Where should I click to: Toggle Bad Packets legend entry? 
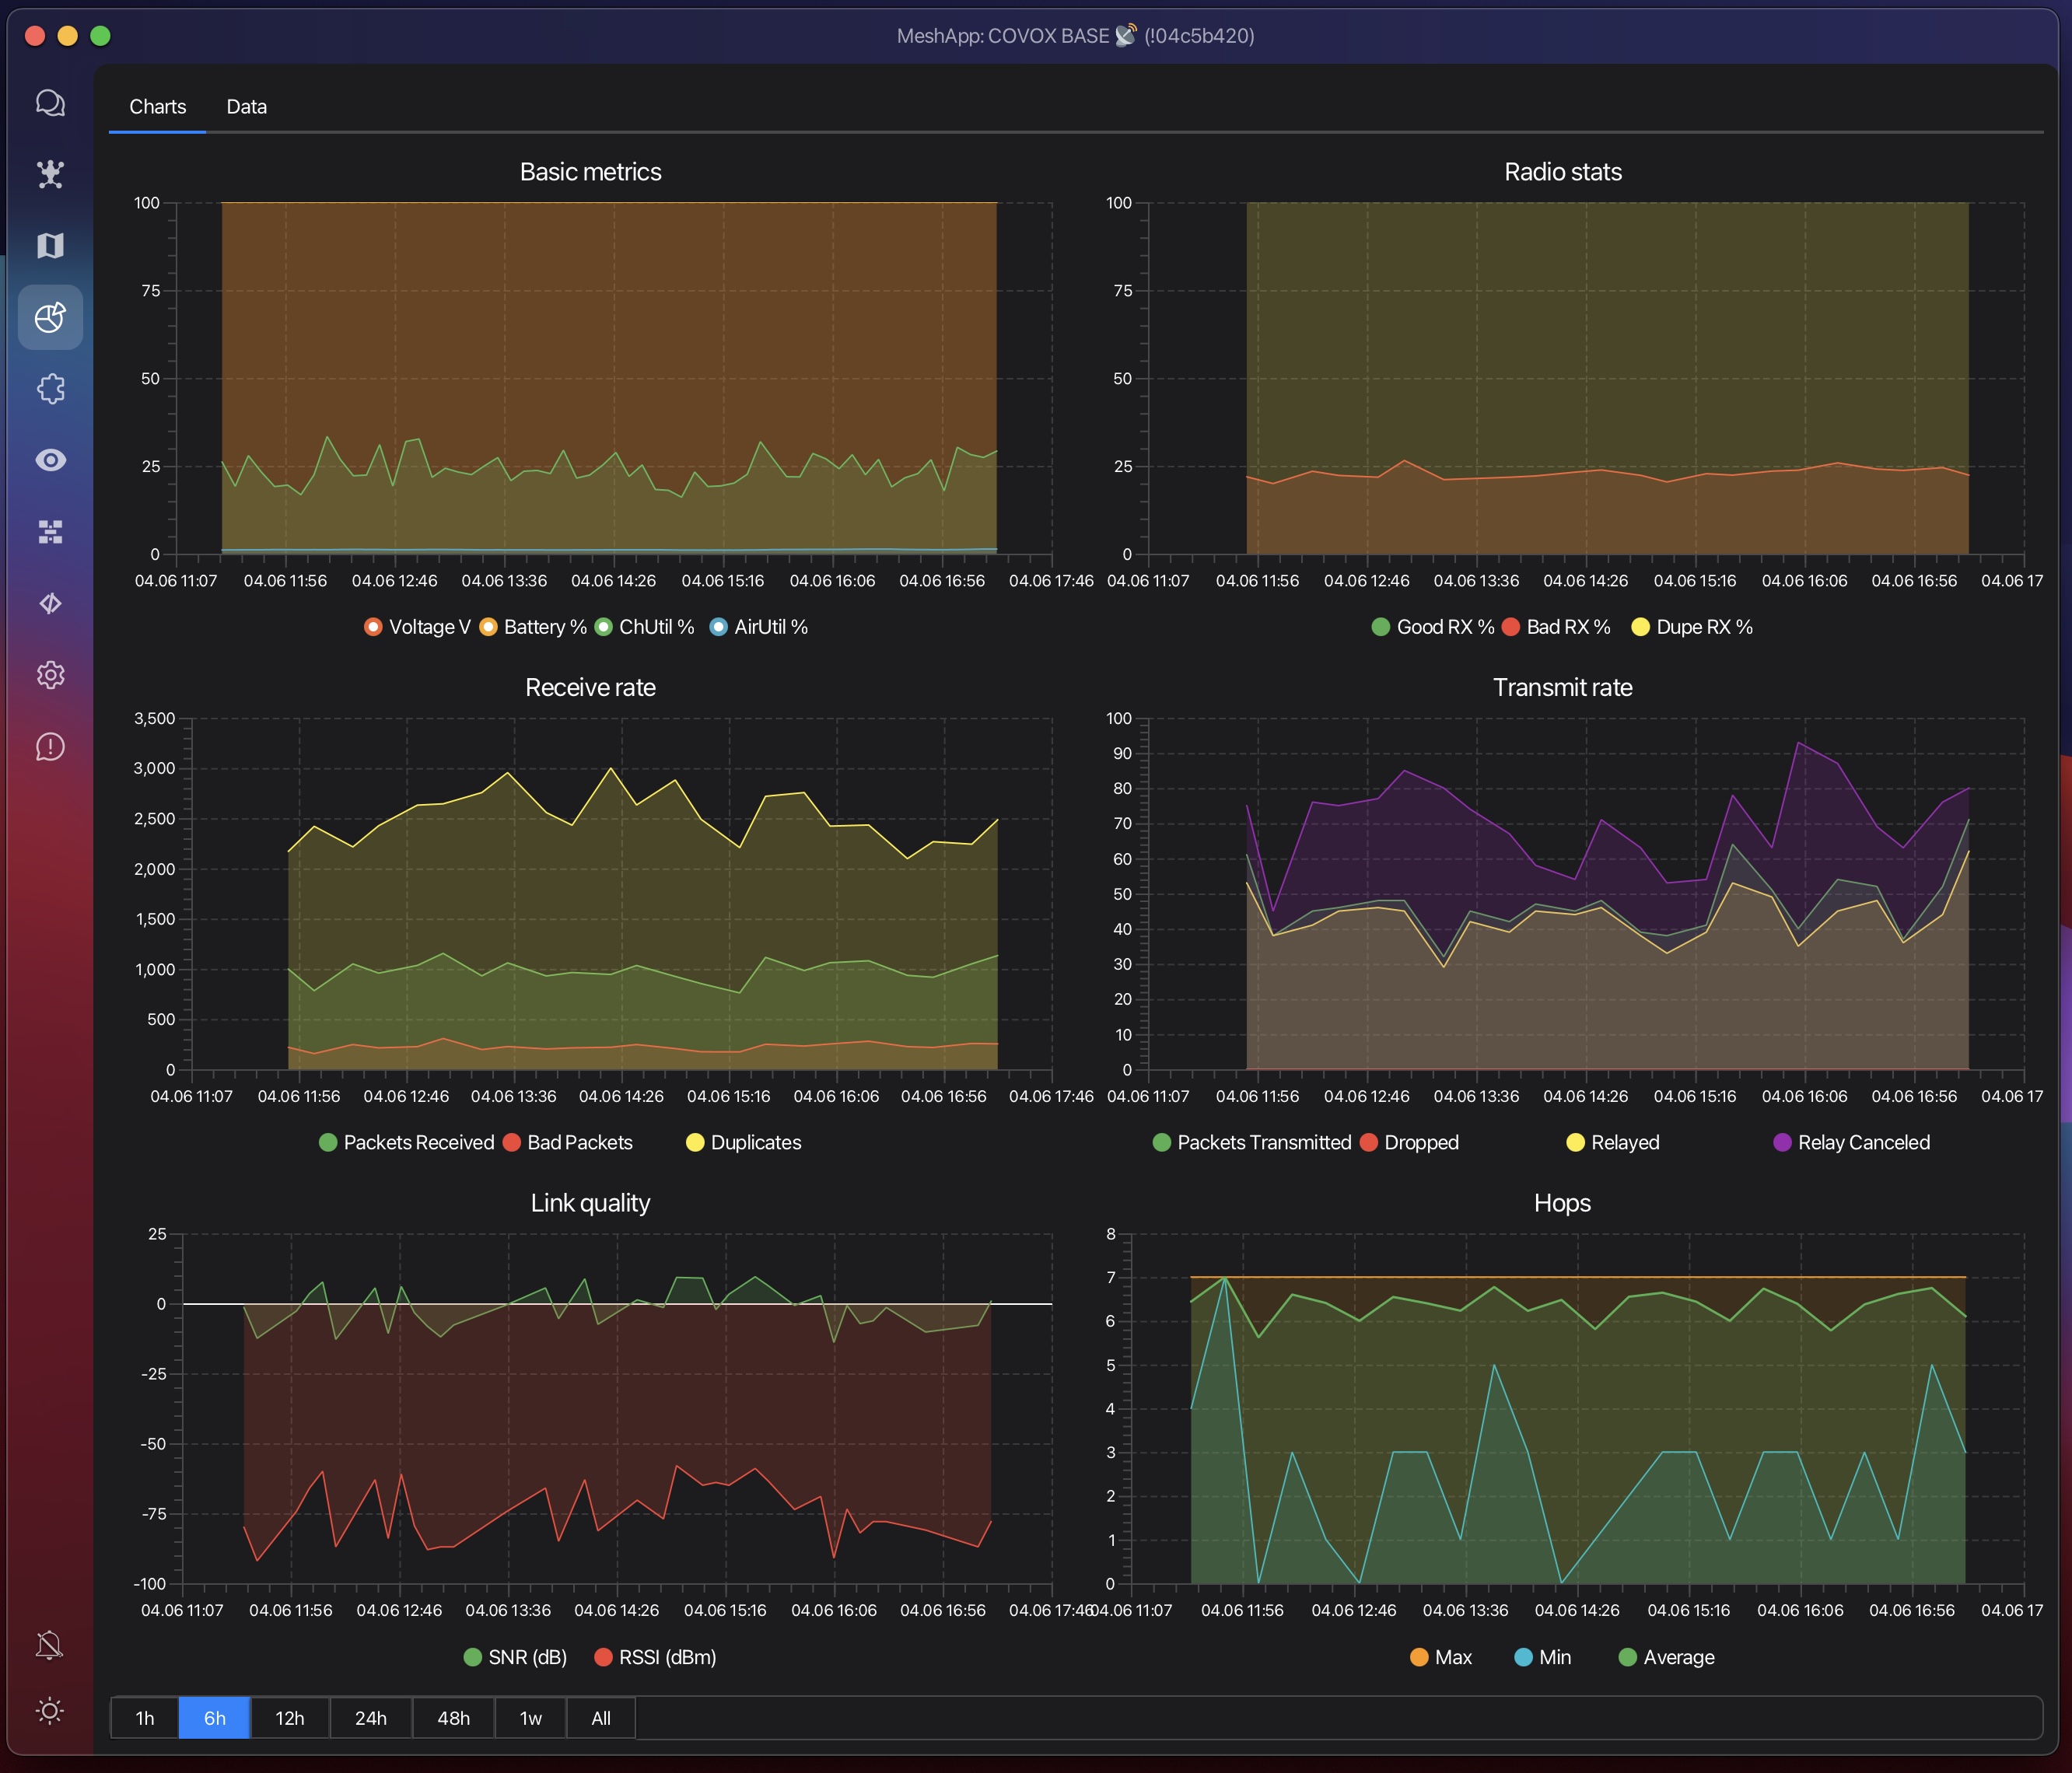click(x=567, y=1142)
